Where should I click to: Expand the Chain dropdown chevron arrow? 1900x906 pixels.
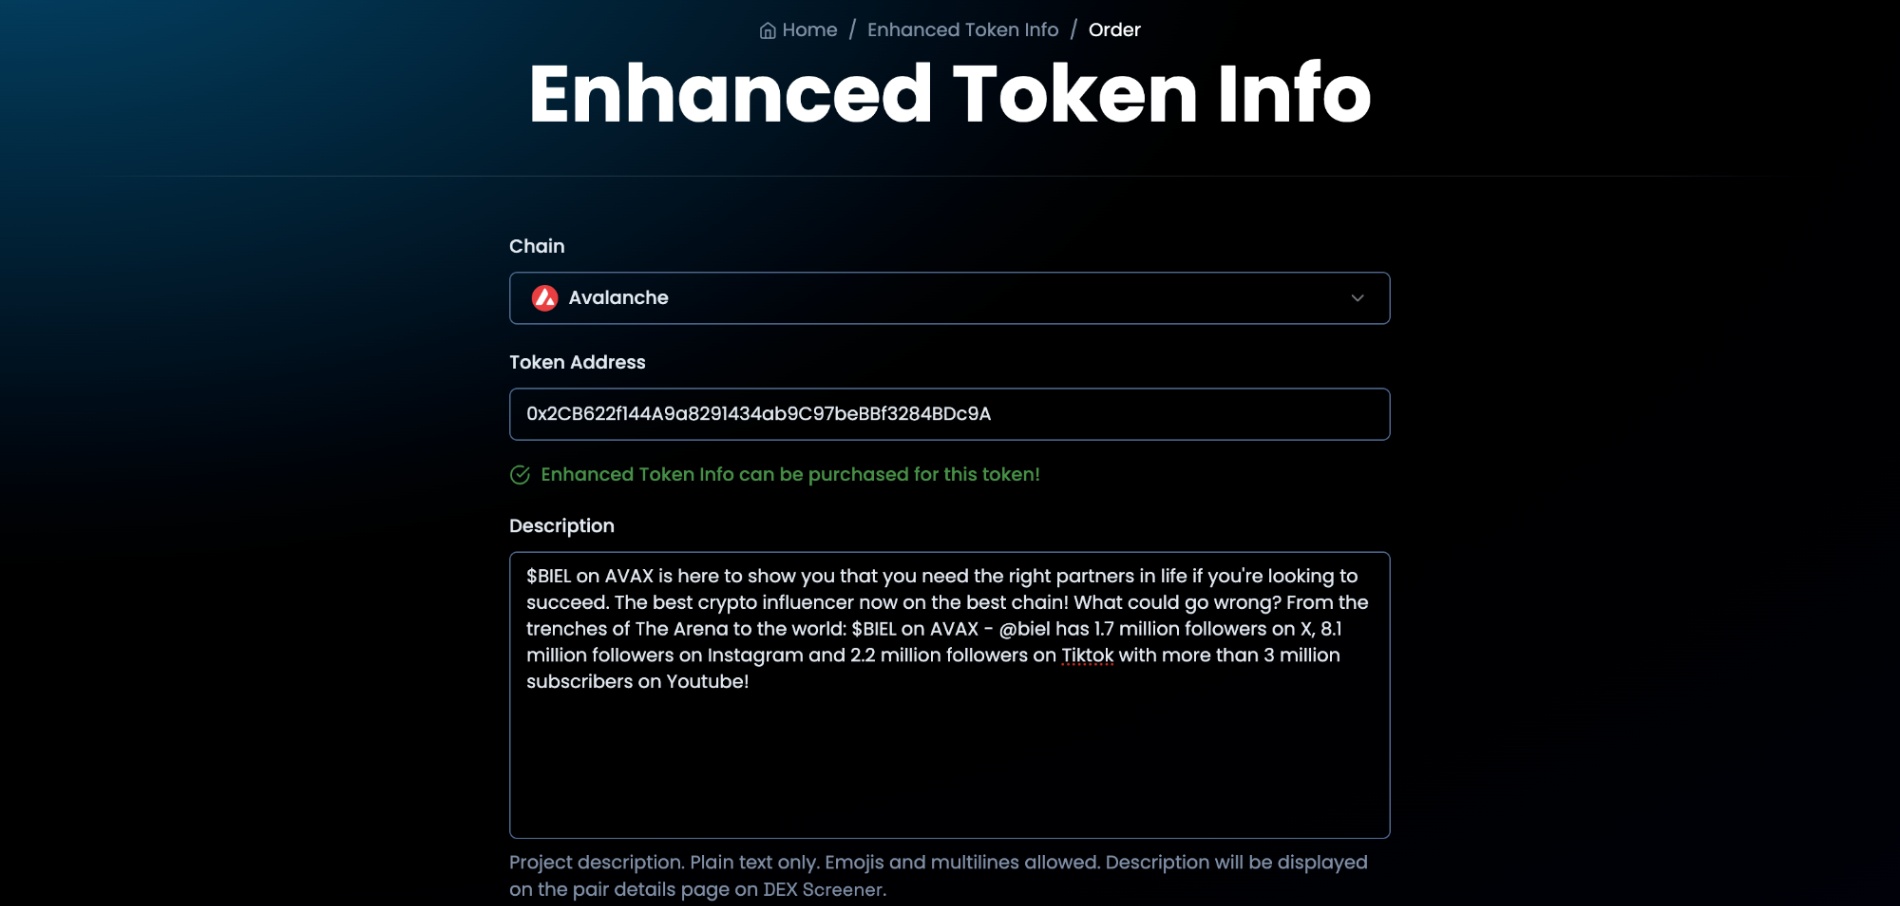tap(1357, 298)
